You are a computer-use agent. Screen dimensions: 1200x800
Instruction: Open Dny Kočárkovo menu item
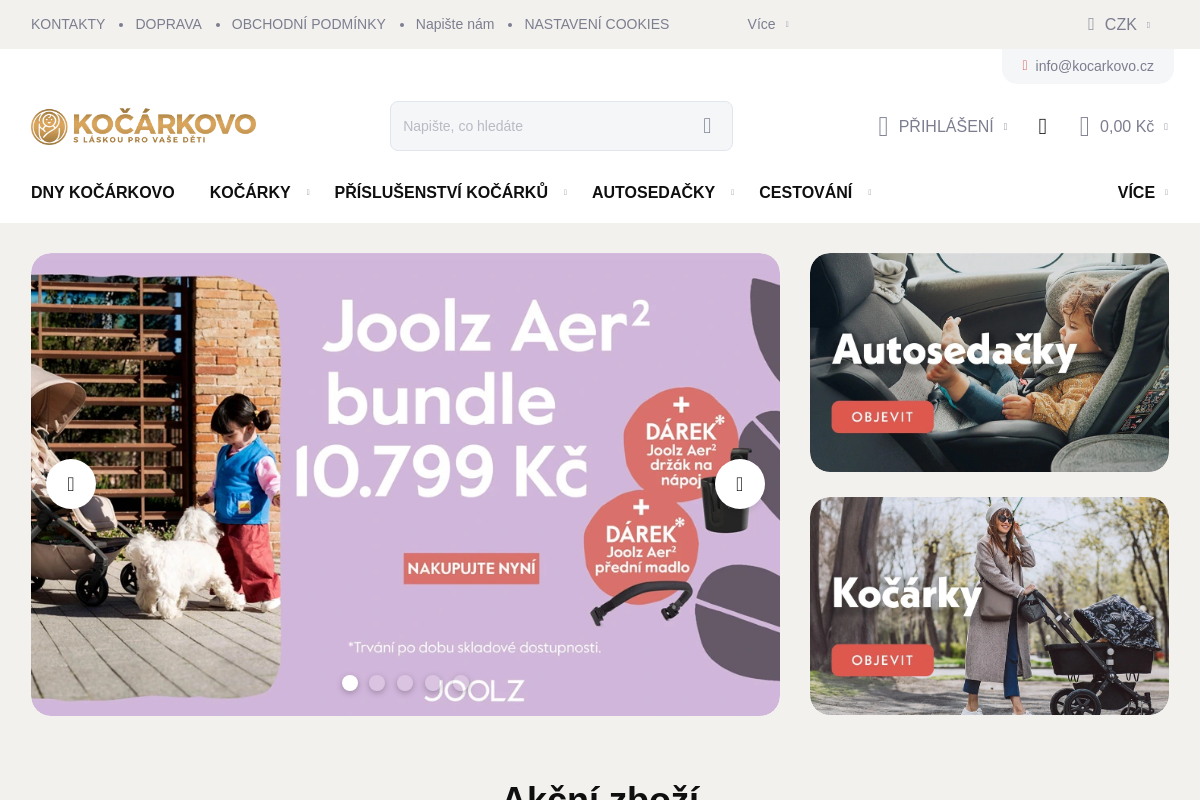[103, 192]
